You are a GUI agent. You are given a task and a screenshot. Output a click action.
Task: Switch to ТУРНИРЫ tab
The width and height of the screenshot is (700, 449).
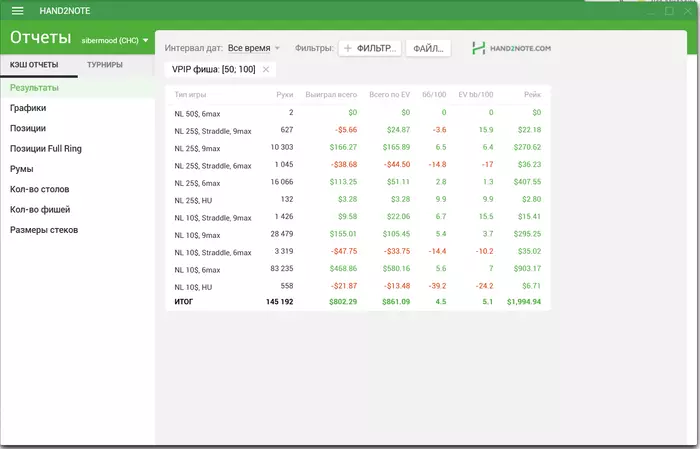104,65
